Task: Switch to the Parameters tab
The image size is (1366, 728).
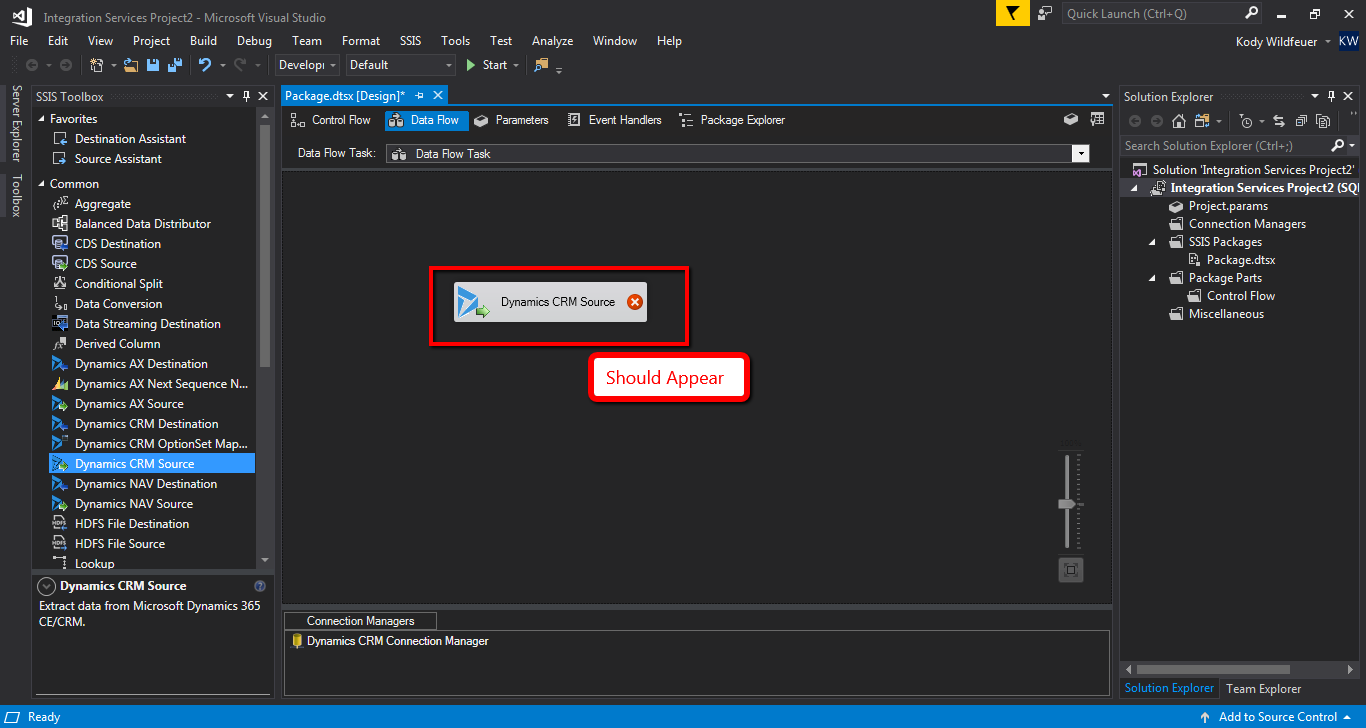Action: pos(511,120)
